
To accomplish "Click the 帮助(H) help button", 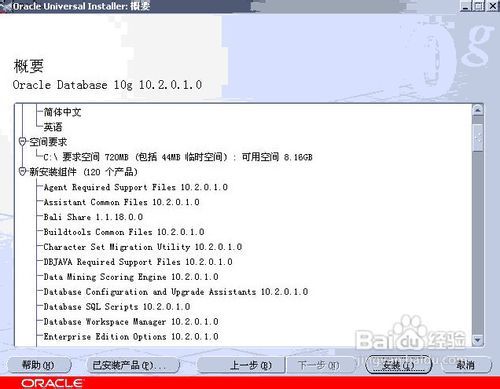I will click(39, 365).
